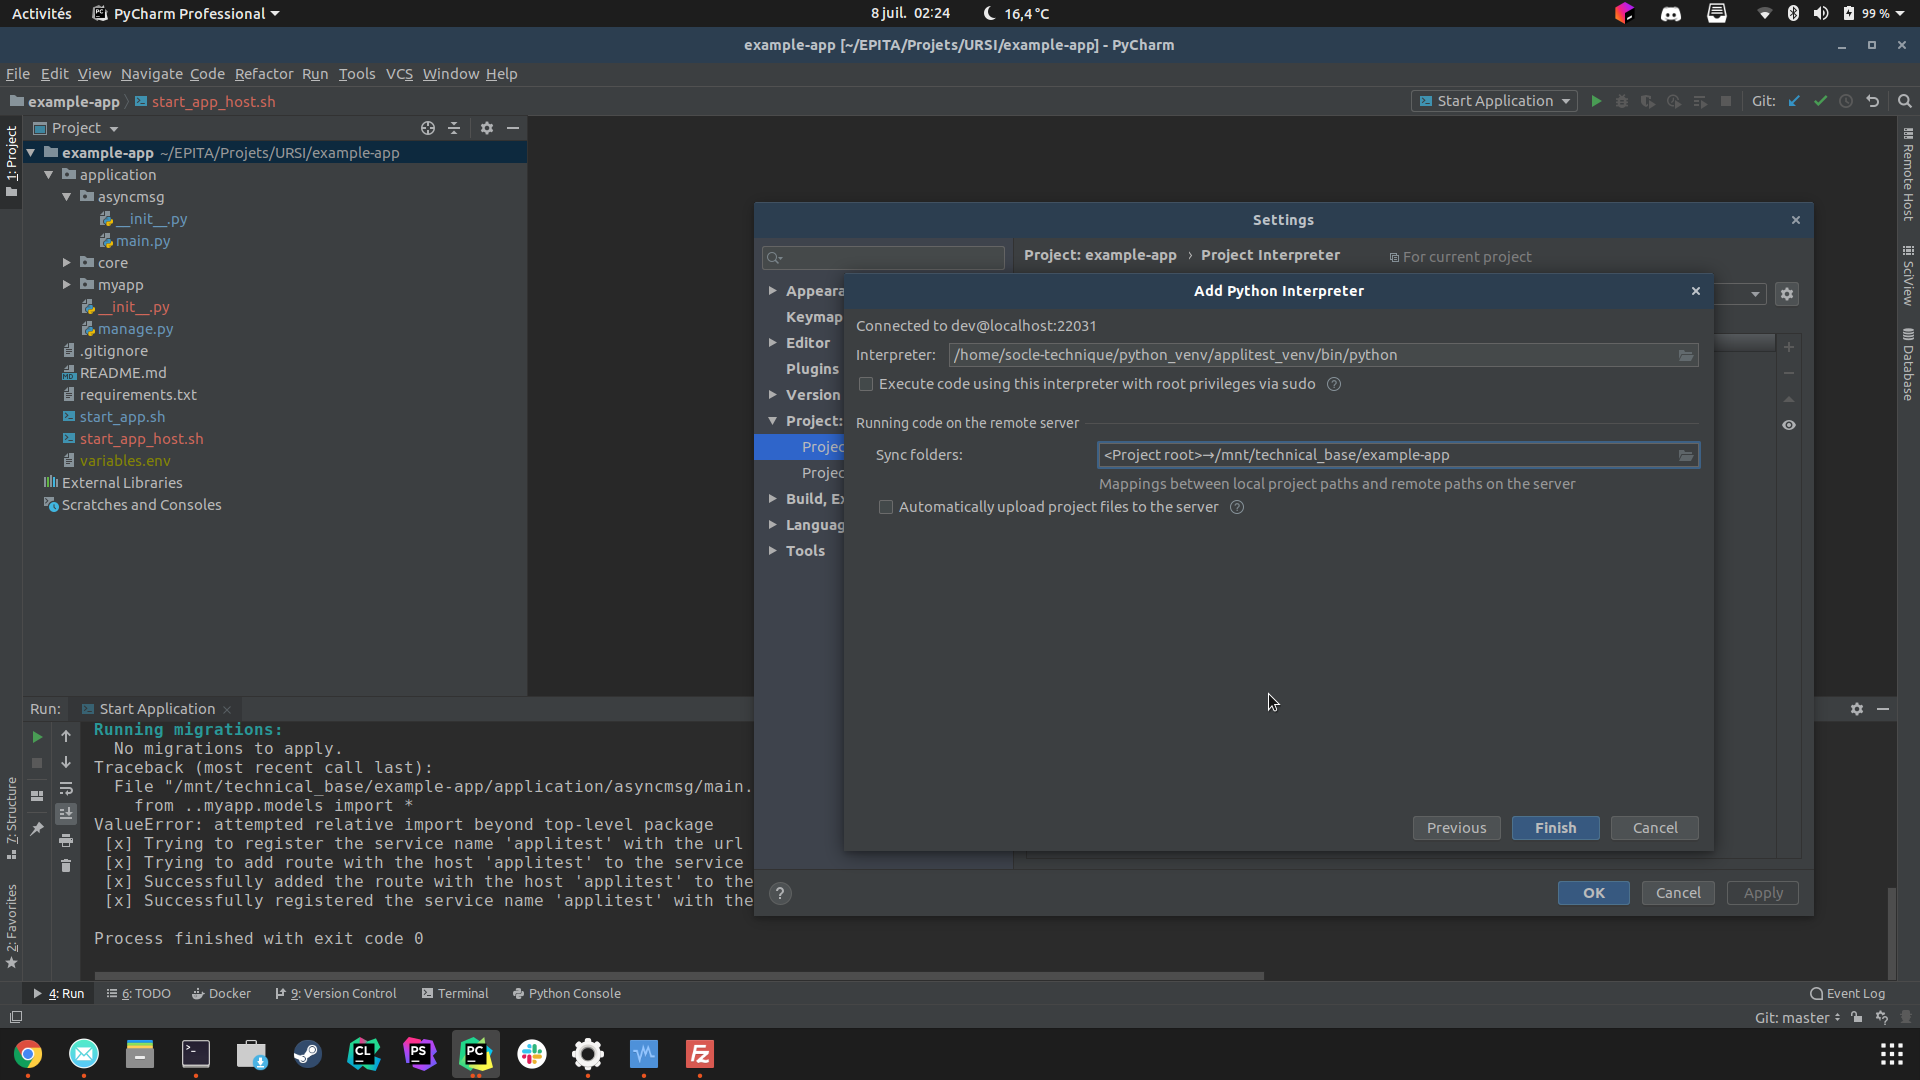Open Steam from the dock

coord(308,1053)
